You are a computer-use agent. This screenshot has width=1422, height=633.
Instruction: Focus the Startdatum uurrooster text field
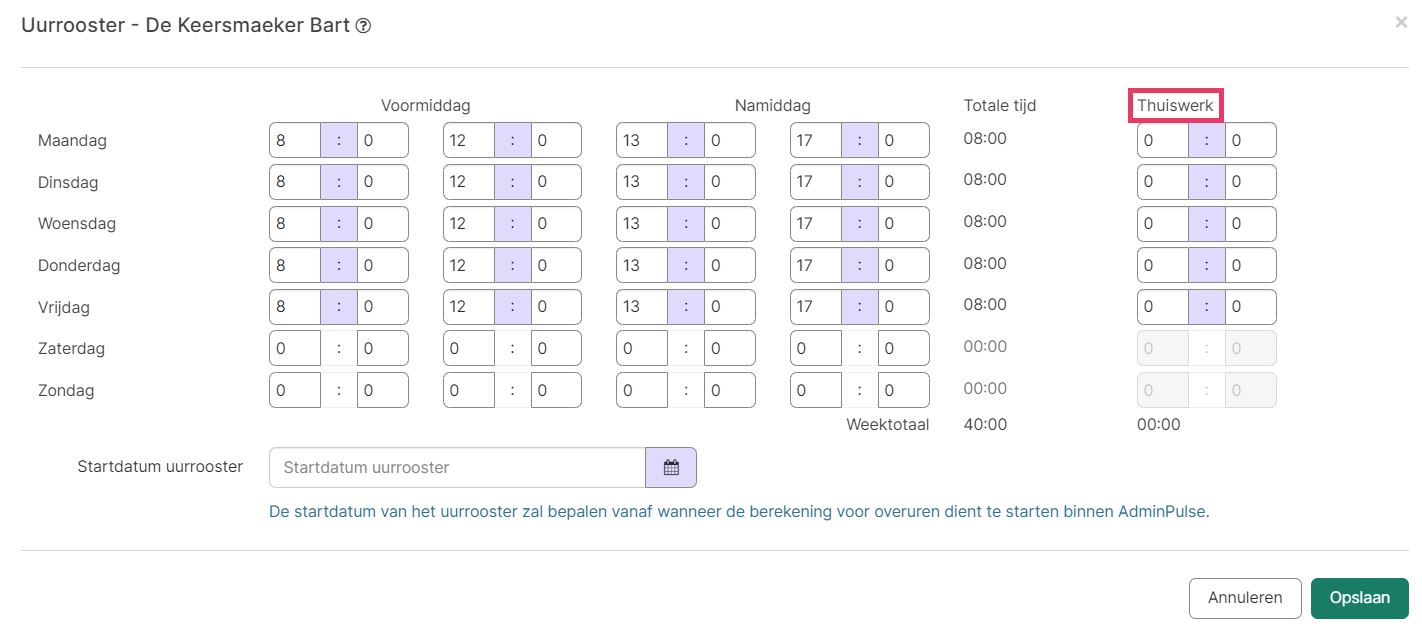tap(458, 467)
